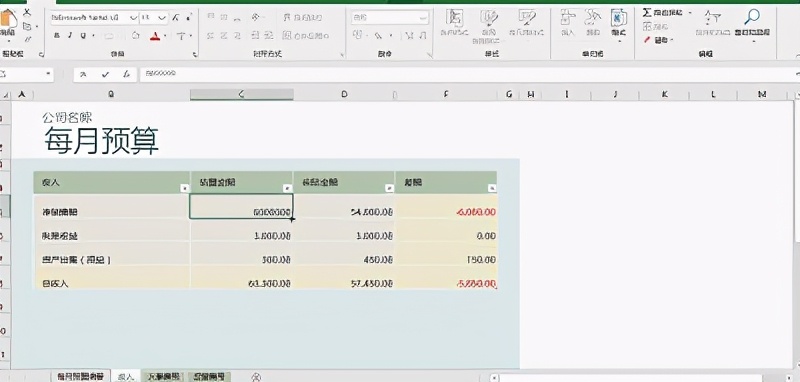800x382 pixels.
Task: Open the font name dropdown
Action: (134, 18)
